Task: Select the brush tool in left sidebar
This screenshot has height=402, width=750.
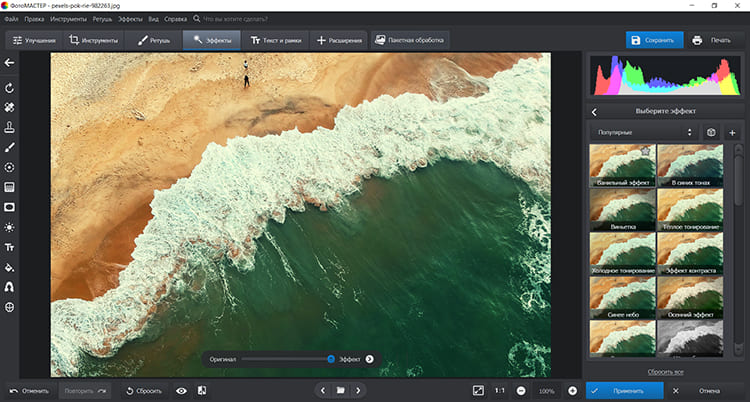Action: click(x=9, y=147)
